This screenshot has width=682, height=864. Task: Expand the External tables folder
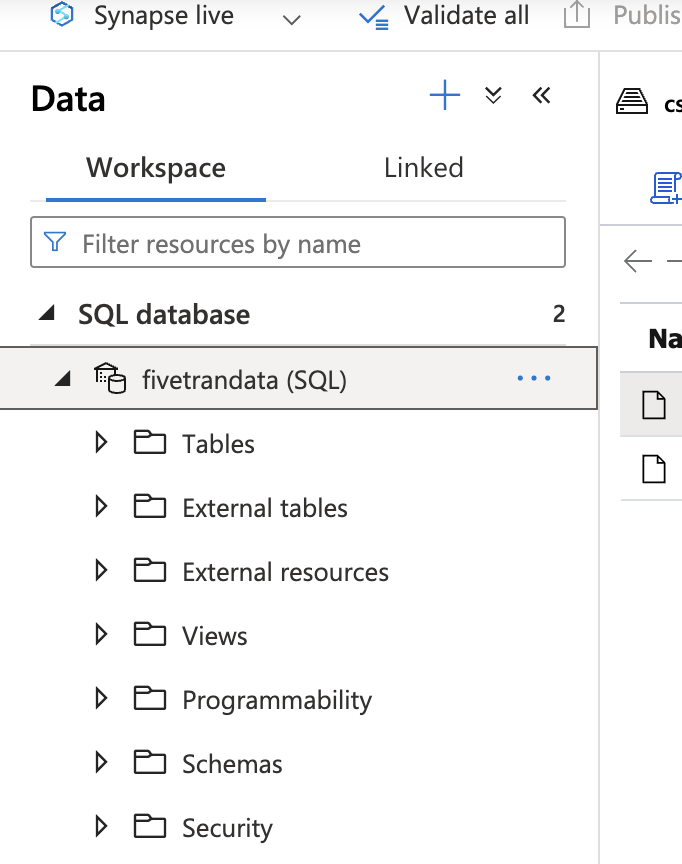(x=101, y=506)
